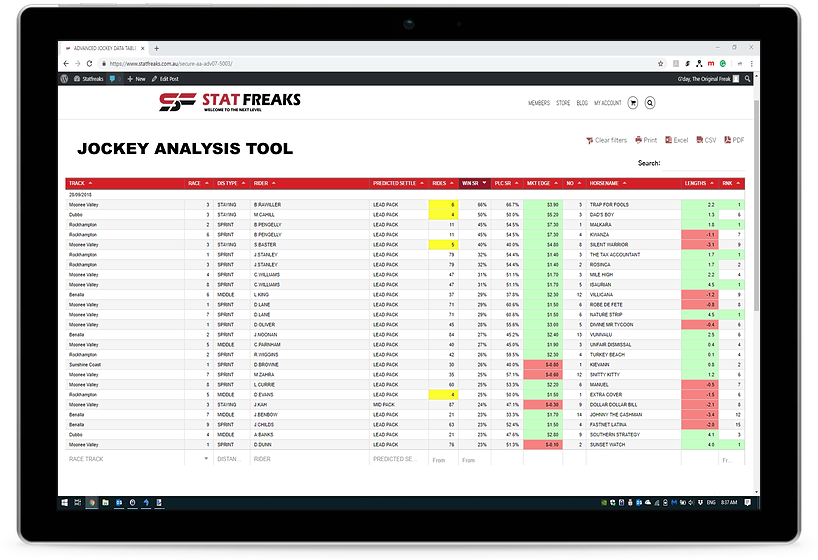Image resolution: width=818 pixels, height=560 pixels.
Task: Click the RIDER filter input
Action: [309, 459]
